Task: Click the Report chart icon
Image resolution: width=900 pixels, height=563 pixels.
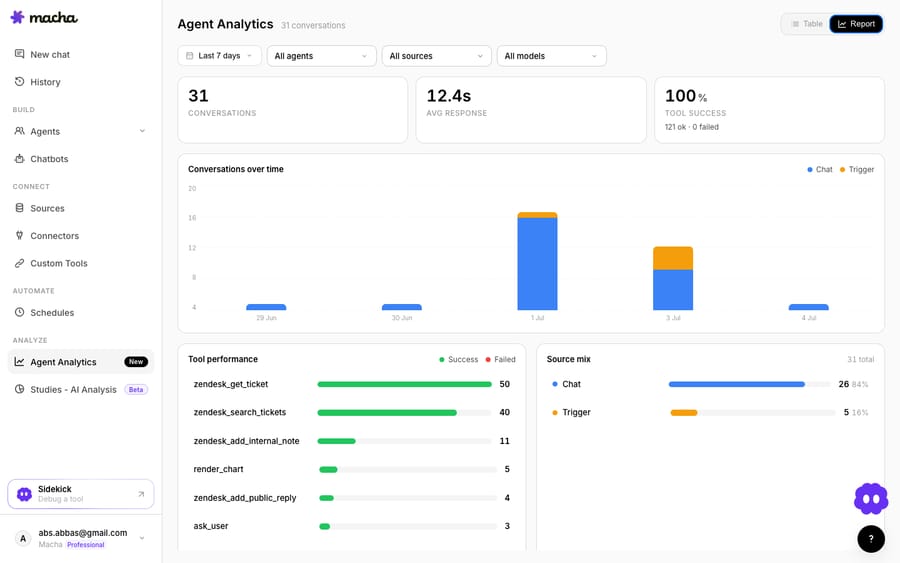Action: point(842,24)
